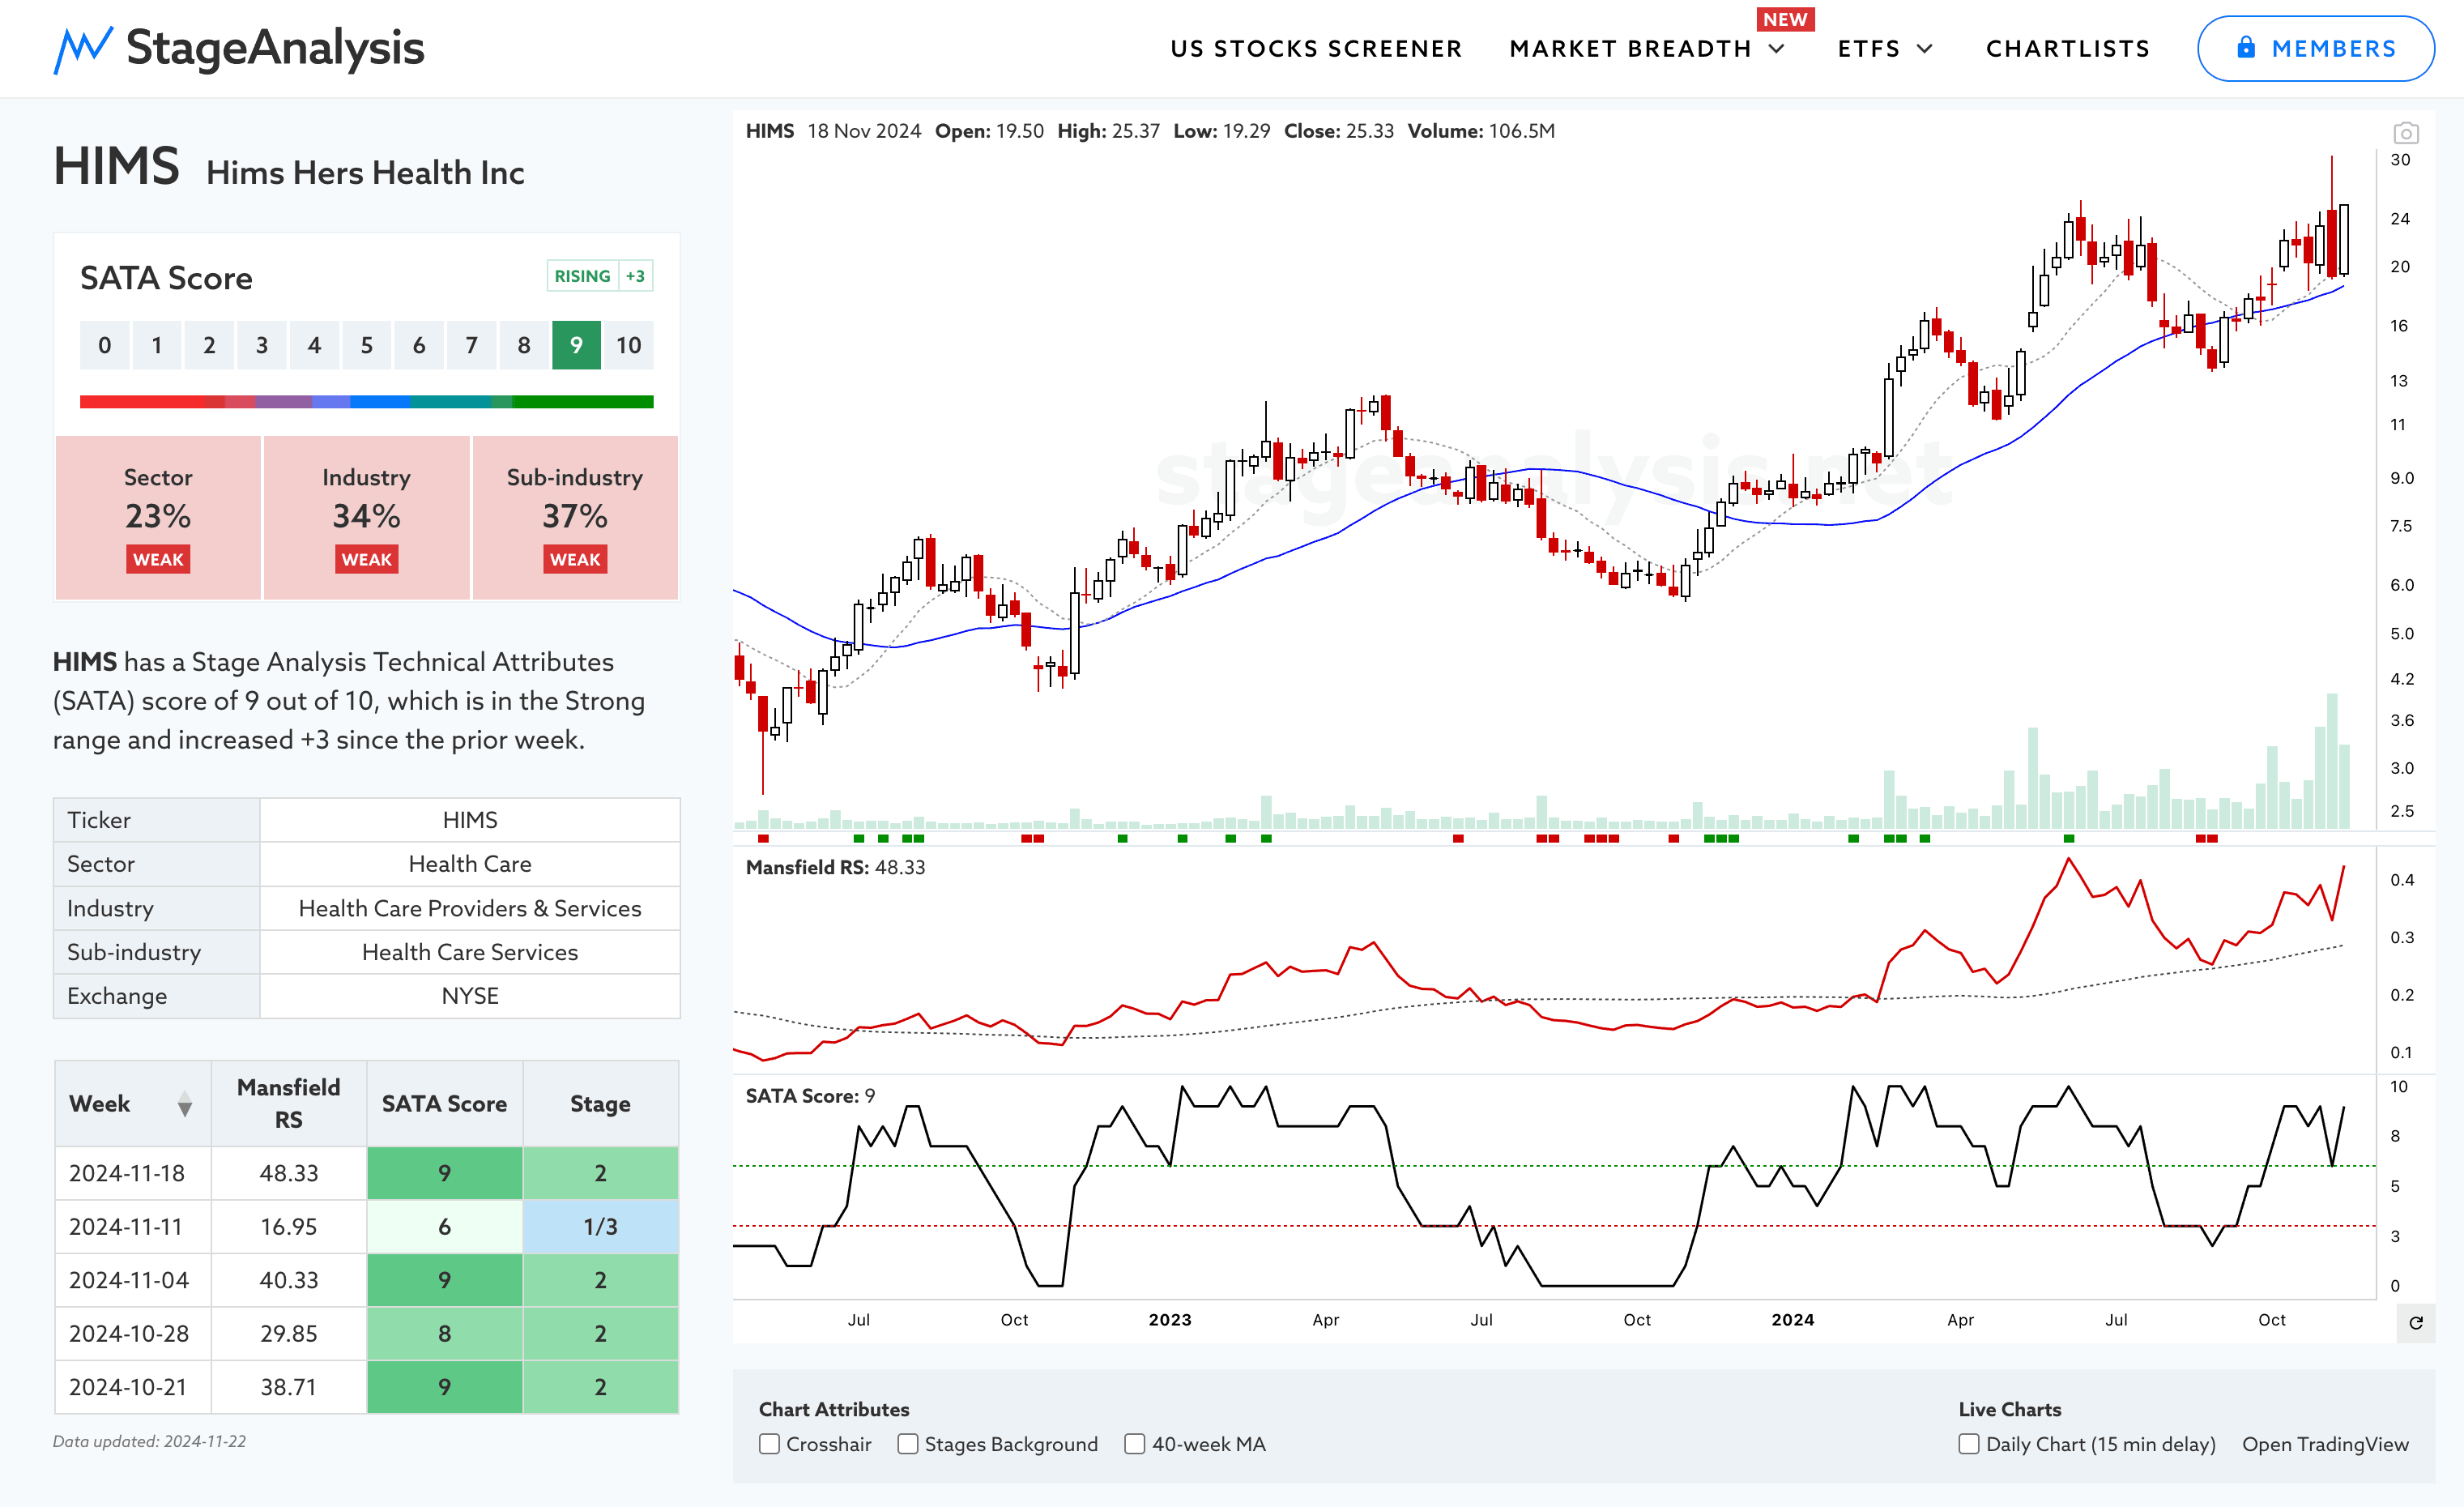Click the NYSE exchange cell
This screenshot has height=1507, width=2464.
coord(470,996)
